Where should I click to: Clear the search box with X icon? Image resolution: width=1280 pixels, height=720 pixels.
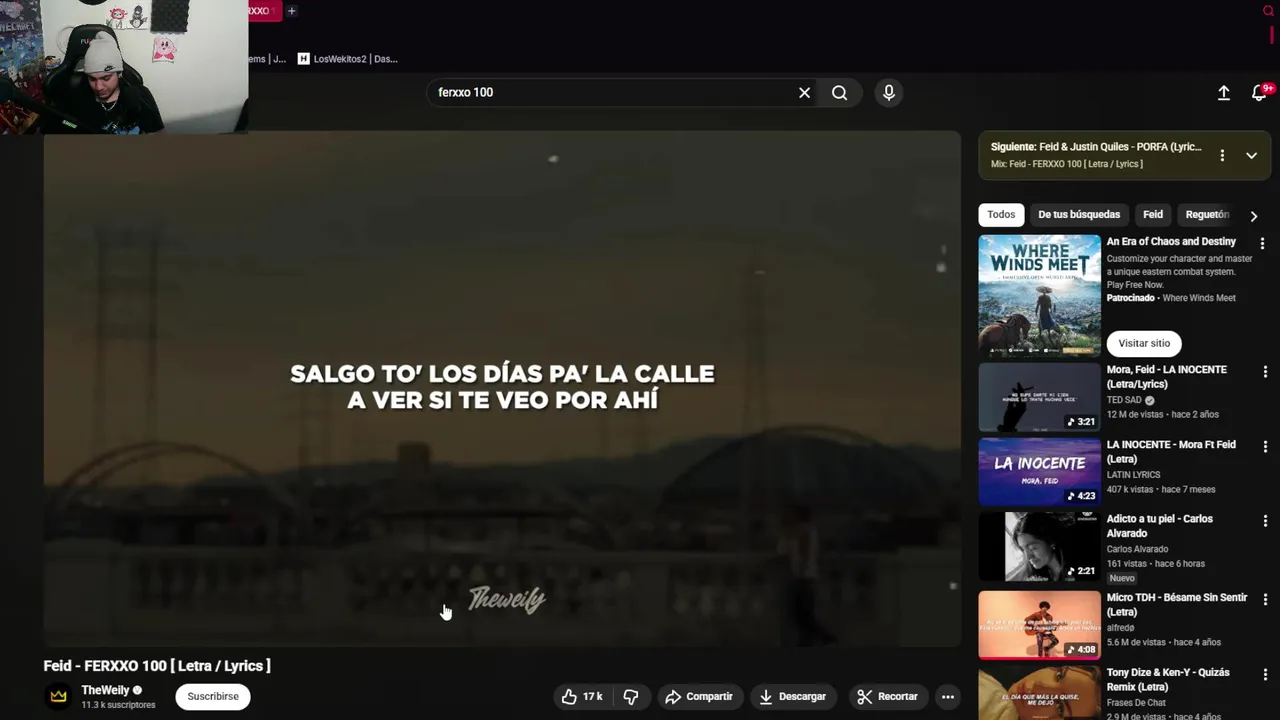[x=804, y=92]
